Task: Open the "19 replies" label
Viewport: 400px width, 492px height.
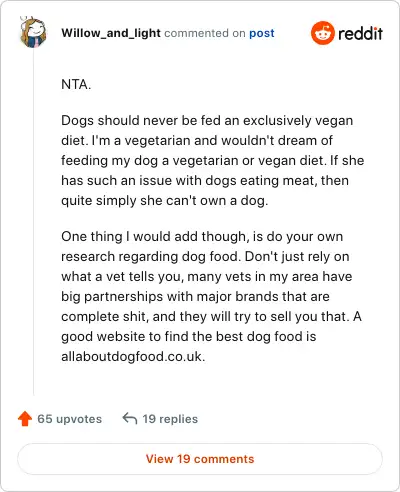Action: 170,419
